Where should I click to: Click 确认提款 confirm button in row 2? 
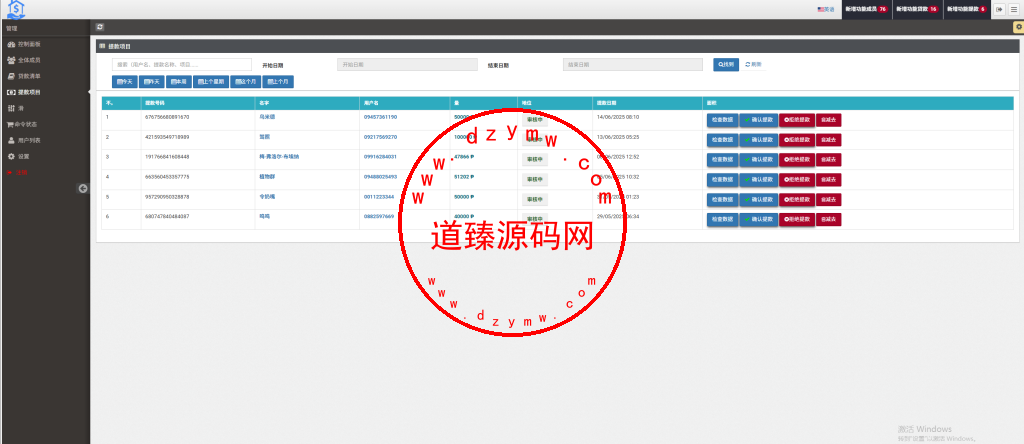759,140
